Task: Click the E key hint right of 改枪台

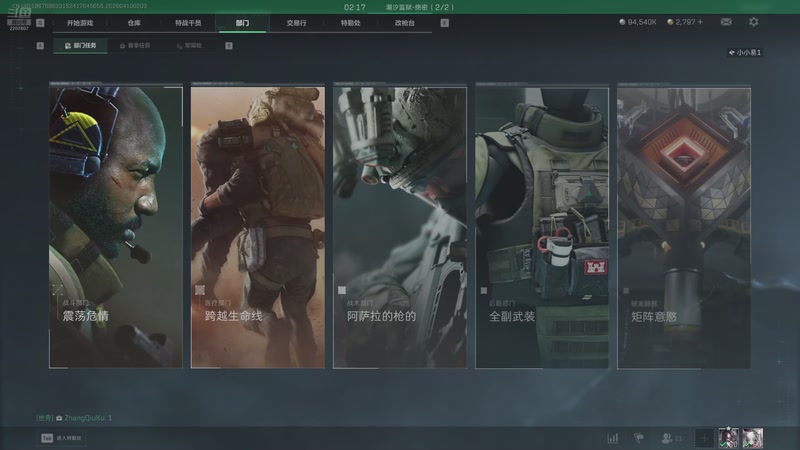Action: 444,22
